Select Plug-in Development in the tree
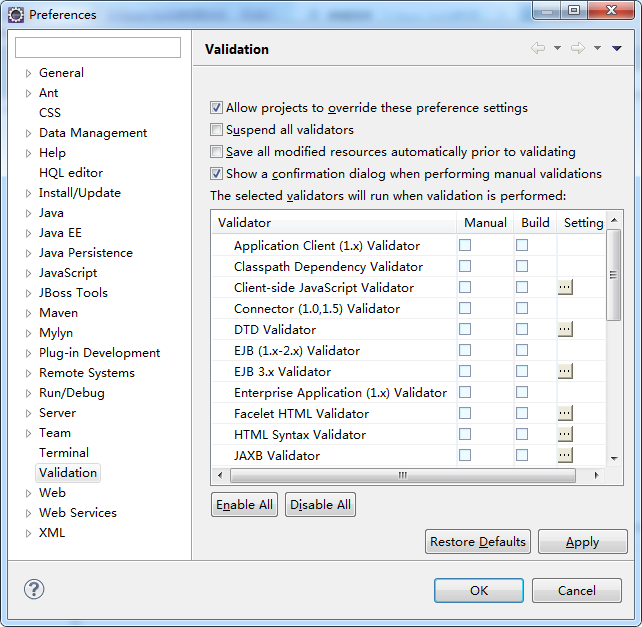642x627 pixels. [99, 353]
